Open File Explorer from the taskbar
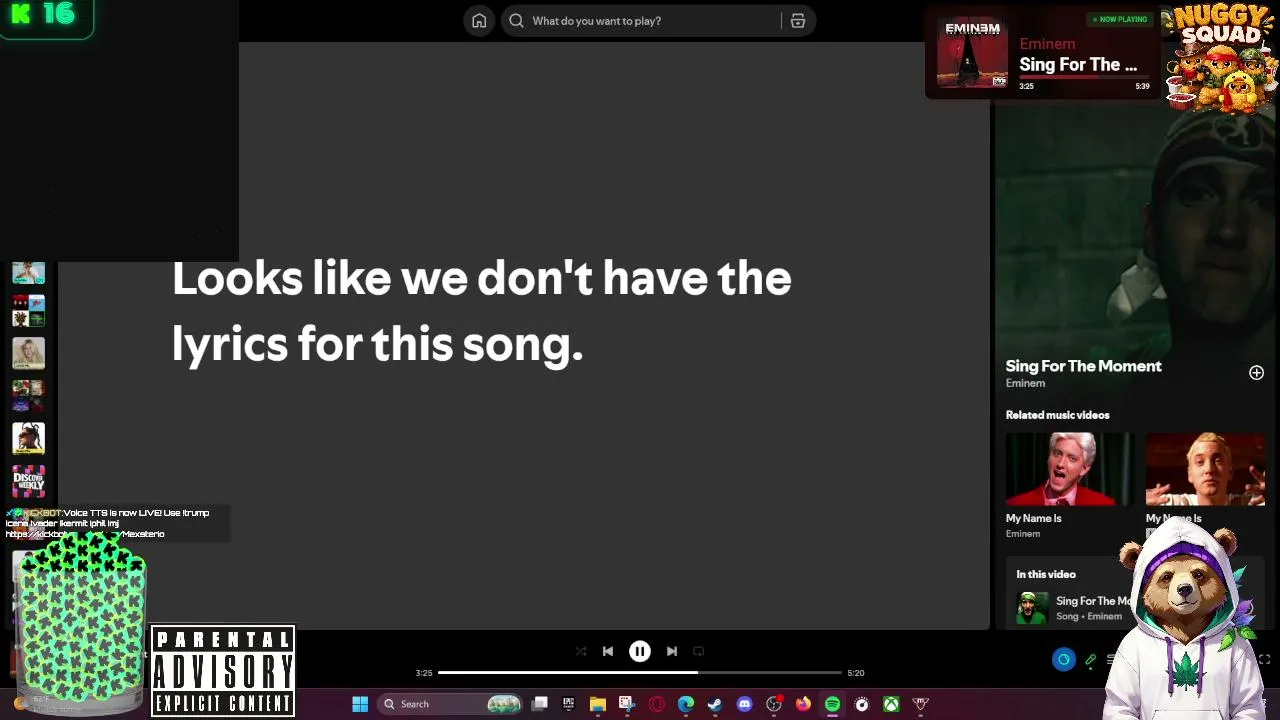Viewport: 1280px width, 720px height. (597, 704)
